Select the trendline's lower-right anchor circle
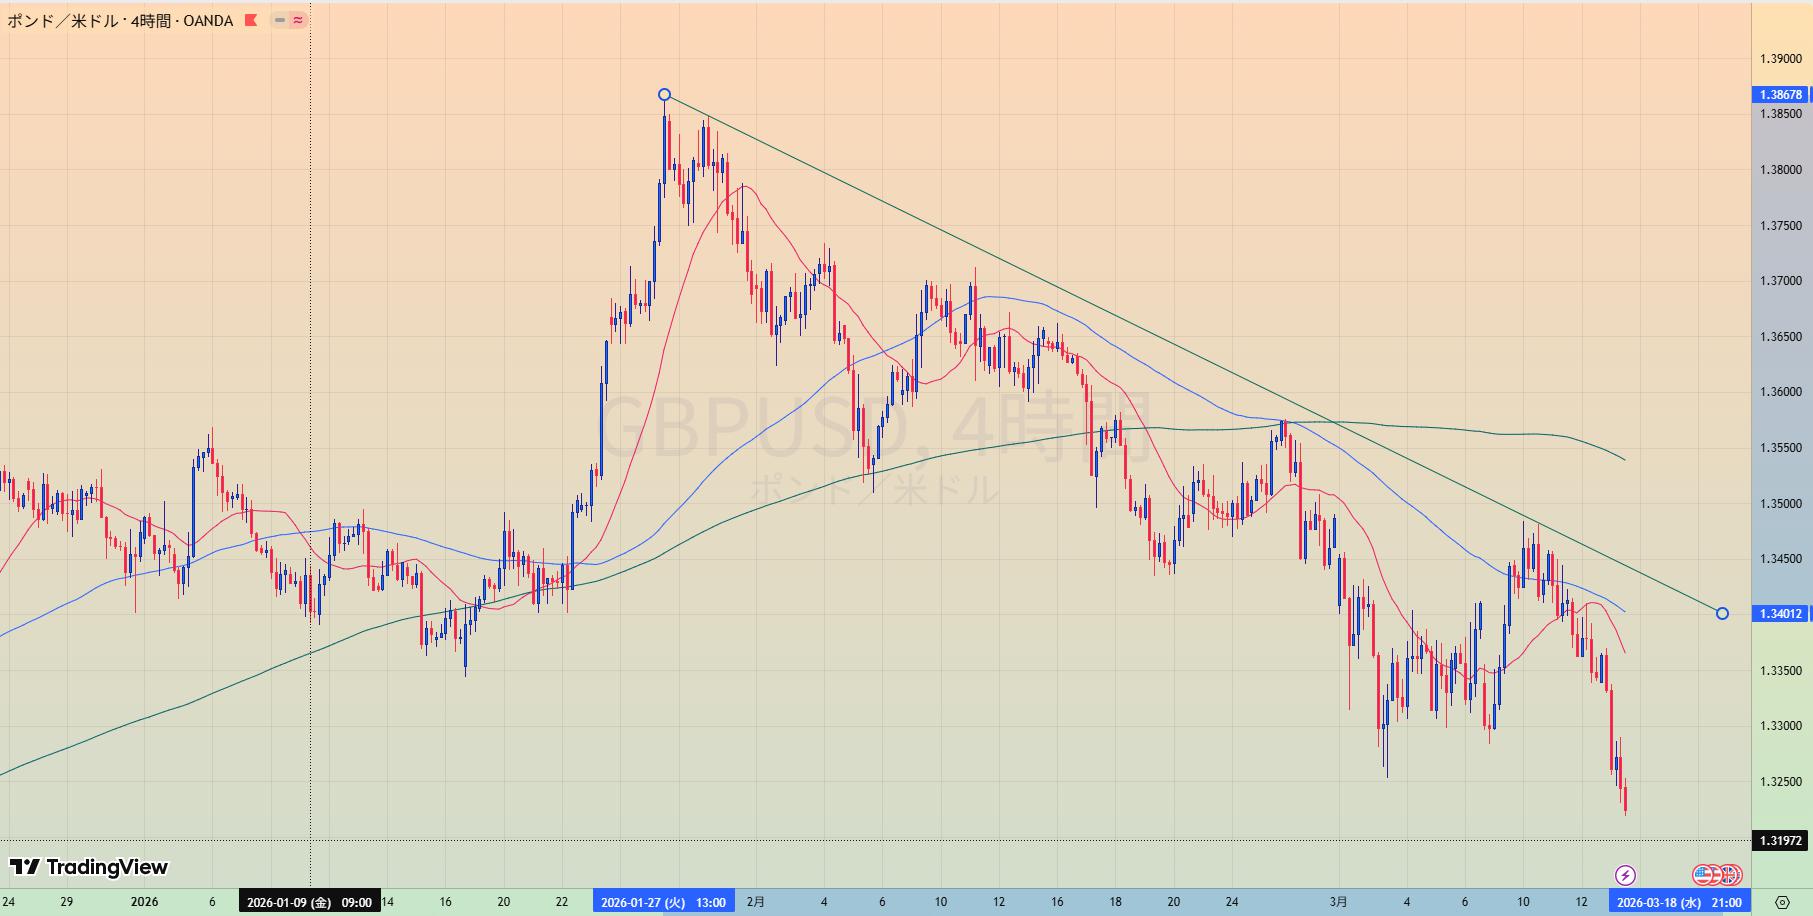 pos(1722,613)
